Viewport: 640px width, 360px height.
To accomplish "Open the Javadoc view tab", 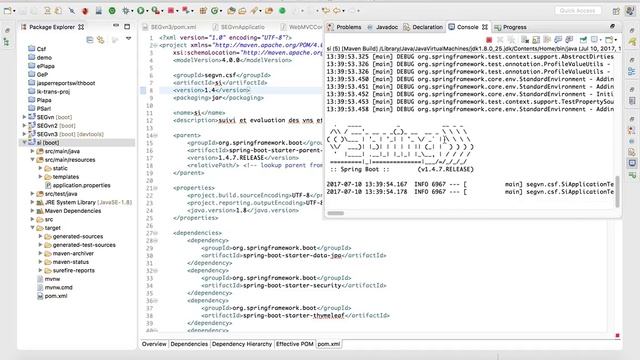I will click(382, 27).
